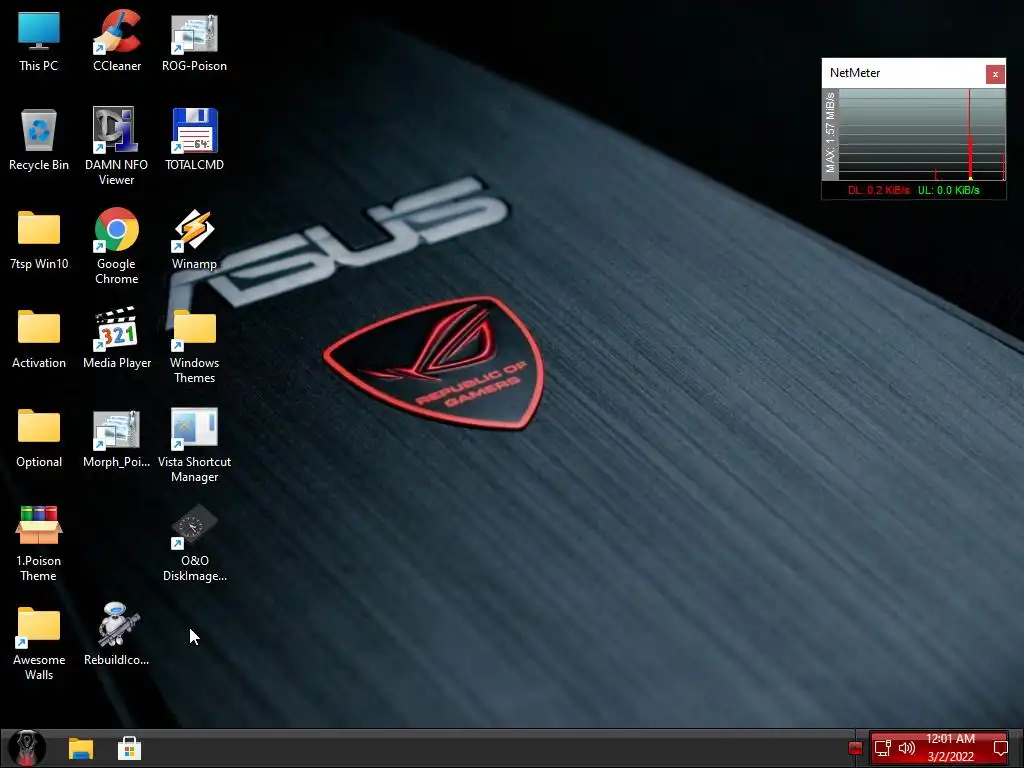This screenshot has height=768, width=1024.
Task: Open the notification center icon
Action: (x=1000, y=748)
